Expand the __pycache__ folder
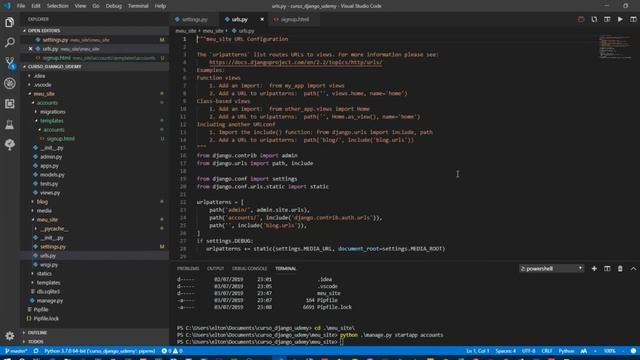Image resolution: width=640 pixels, height=360 pixels. pos(54,229)
